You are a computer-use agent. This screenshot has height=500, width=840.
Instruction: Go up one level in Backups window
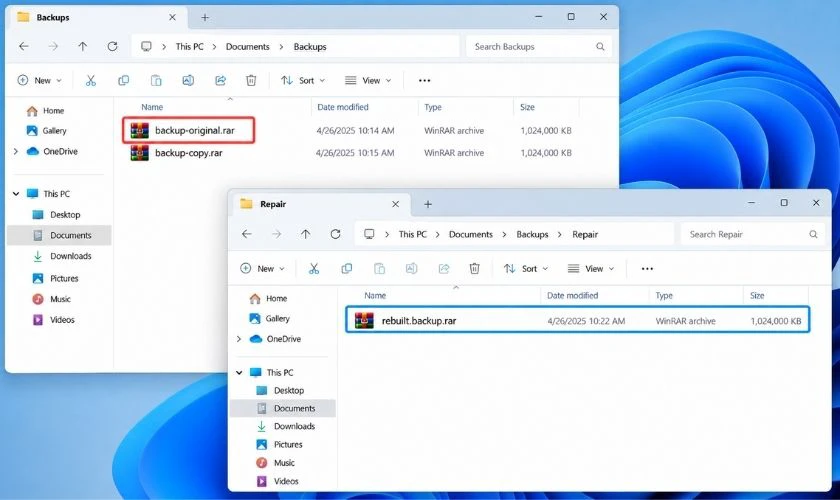click(82, 47)
